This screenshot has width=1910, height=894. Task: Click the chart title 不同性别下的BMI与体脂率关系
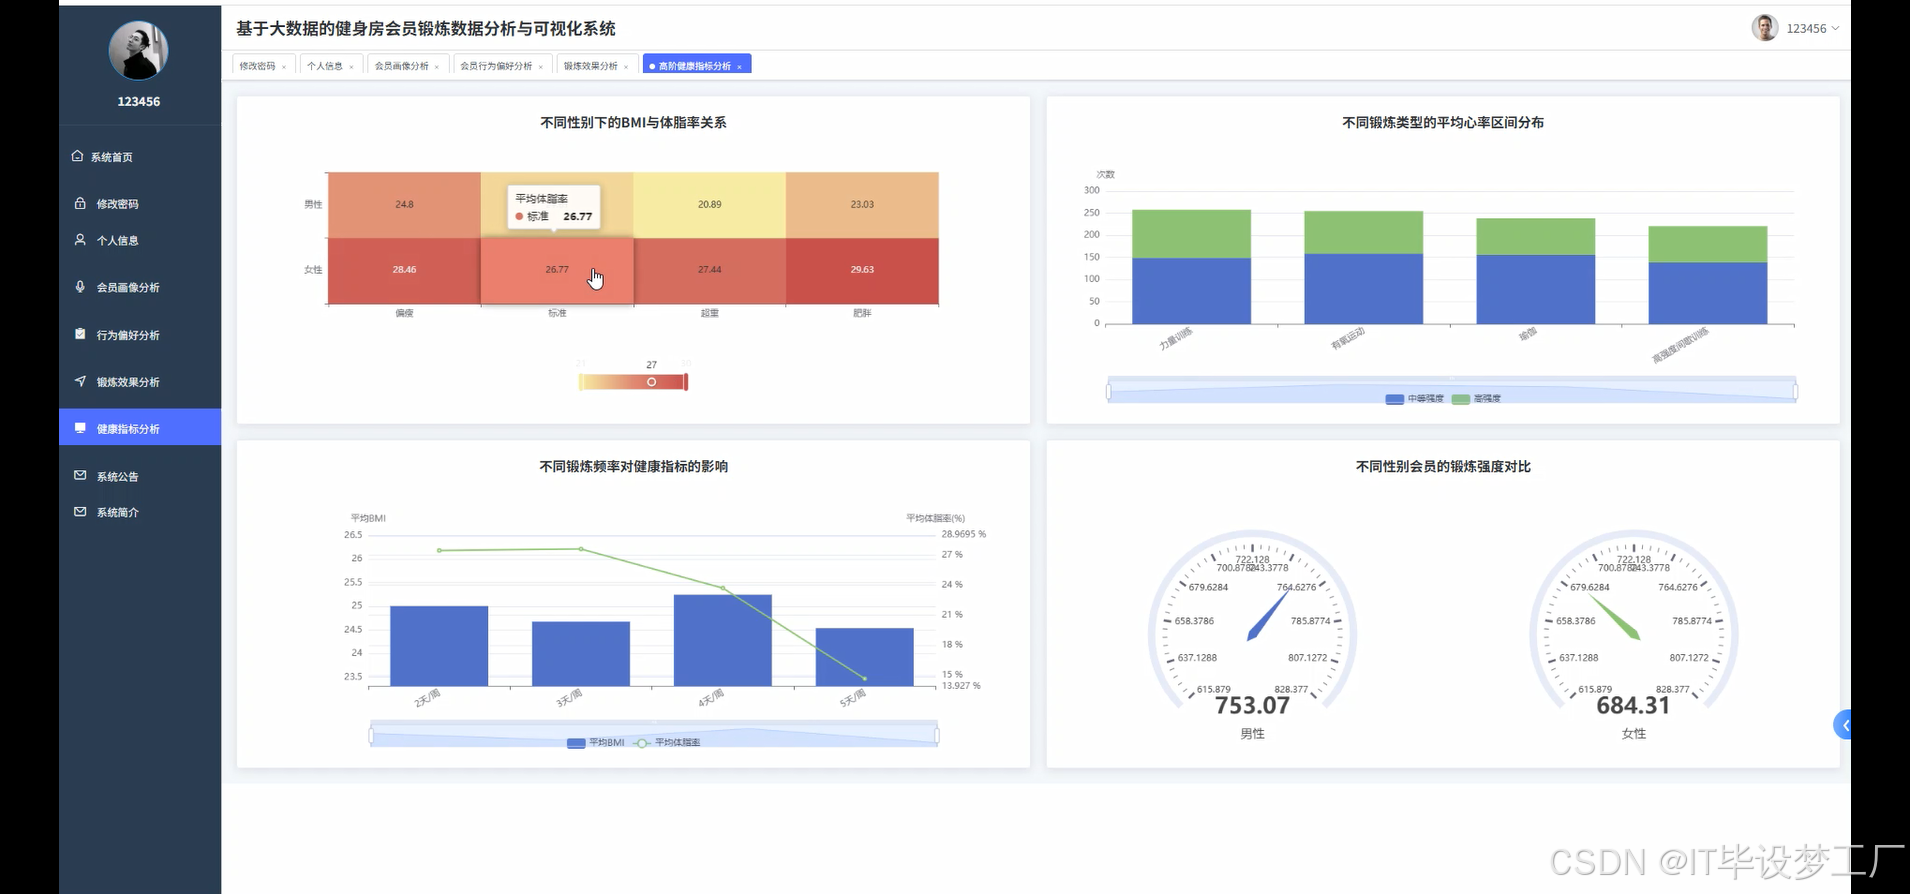(x=633, y=122)
